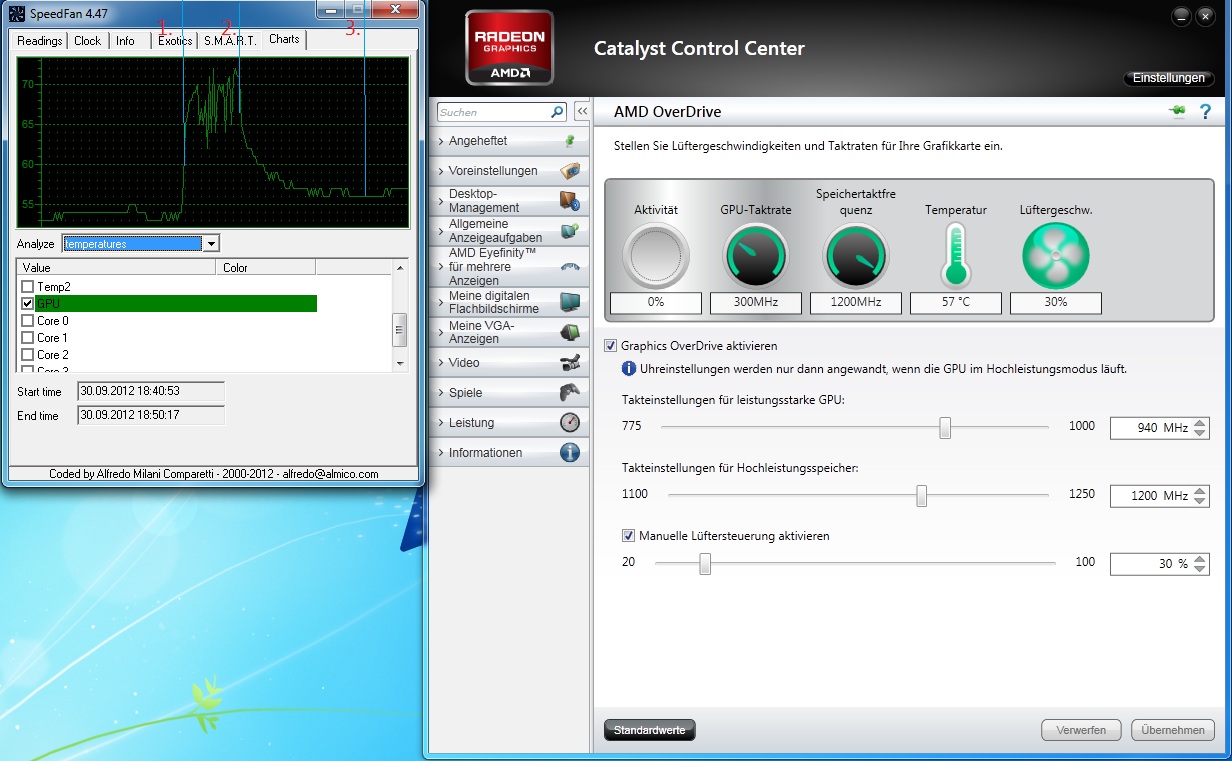Image resolution: width=1232 pixels, height=761 pixels.
Task: Switch to the S.M.A.R.T. tab
Action: [230, 41]
